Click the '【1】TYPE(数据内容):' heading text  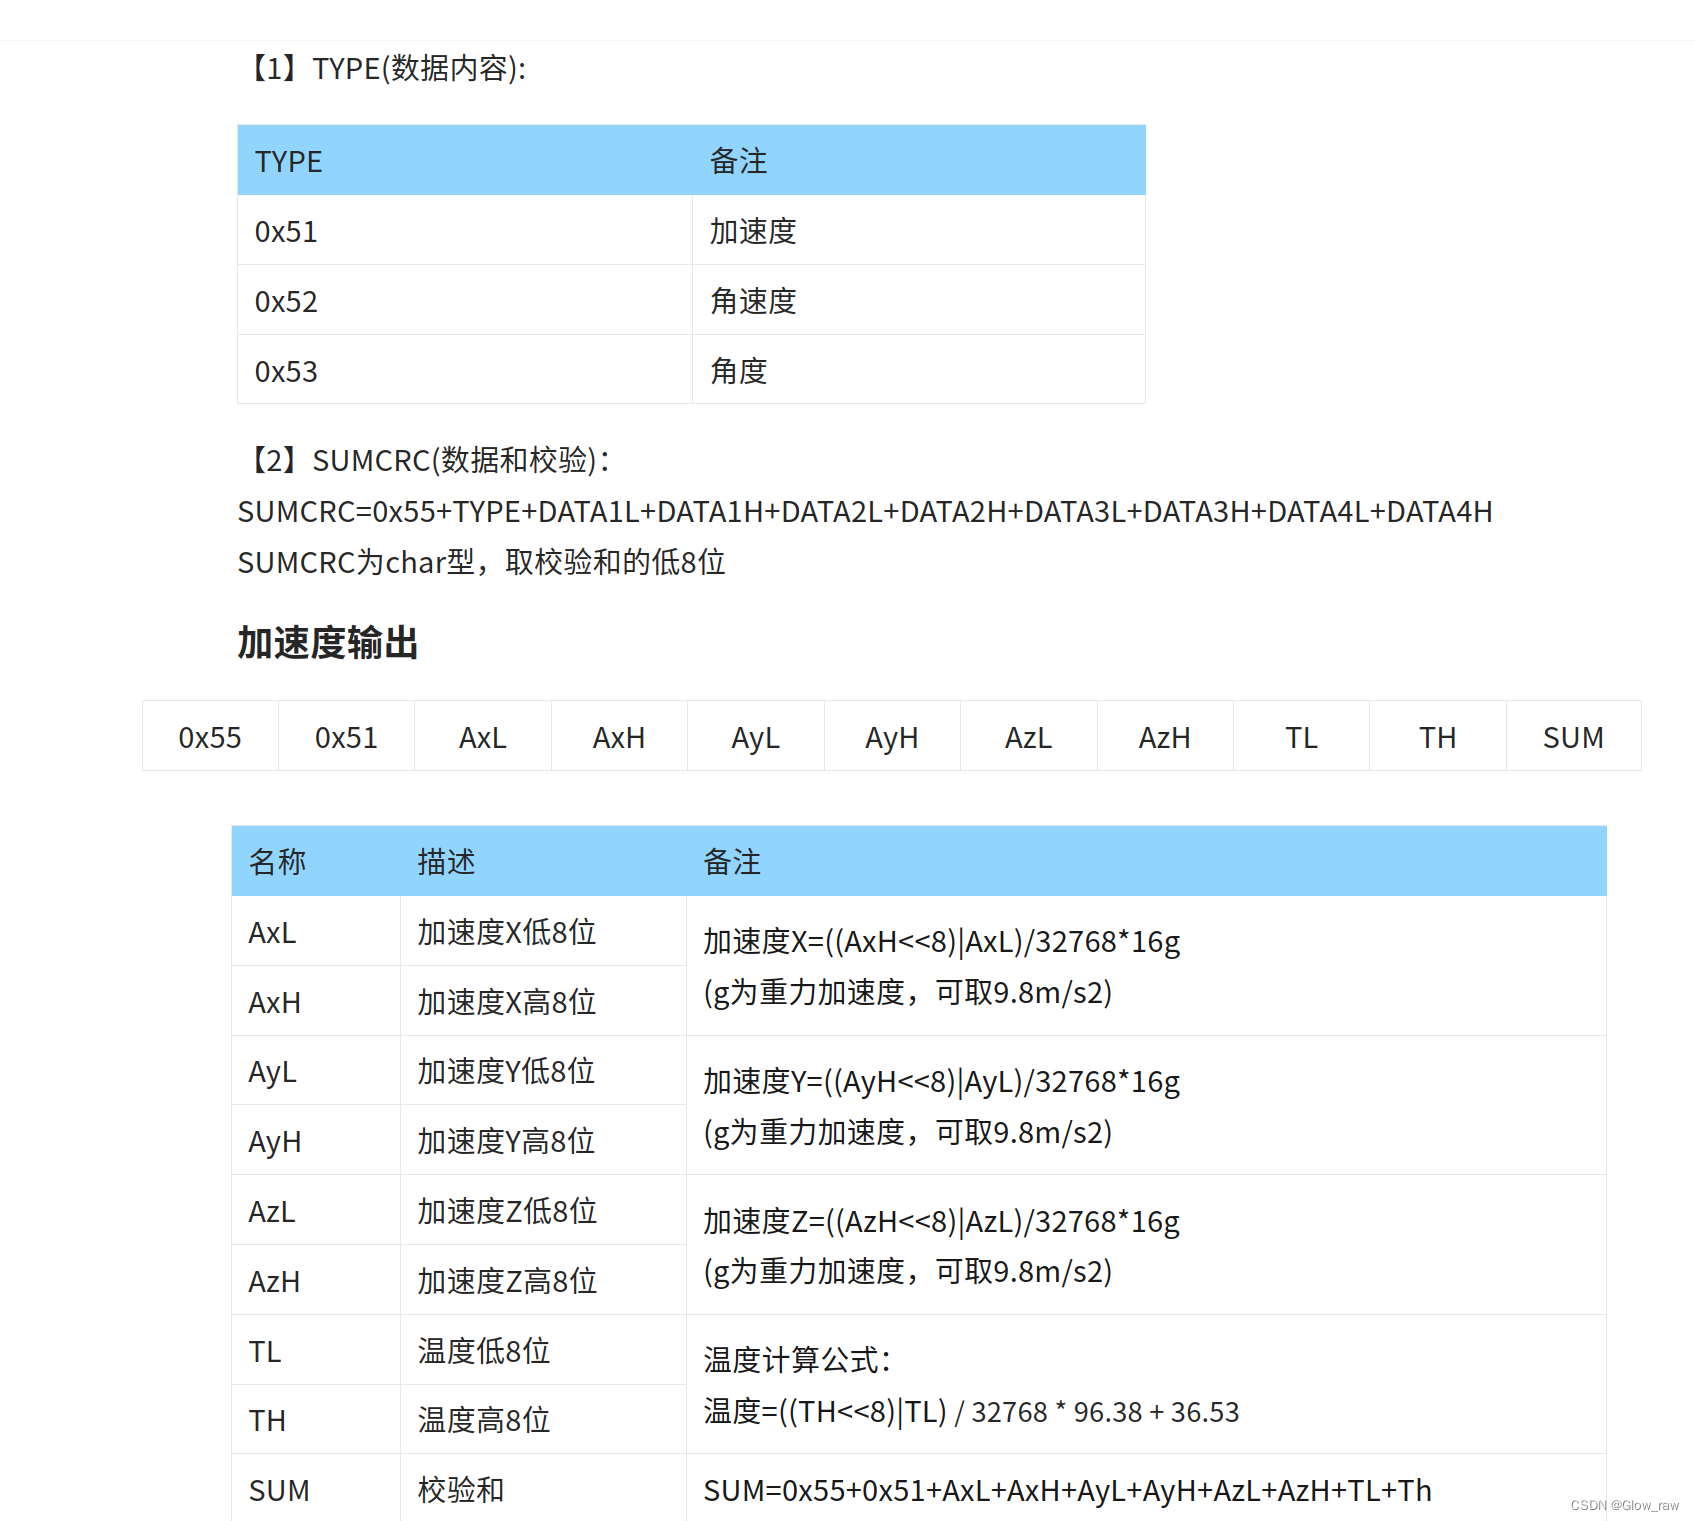click(383, 68)
